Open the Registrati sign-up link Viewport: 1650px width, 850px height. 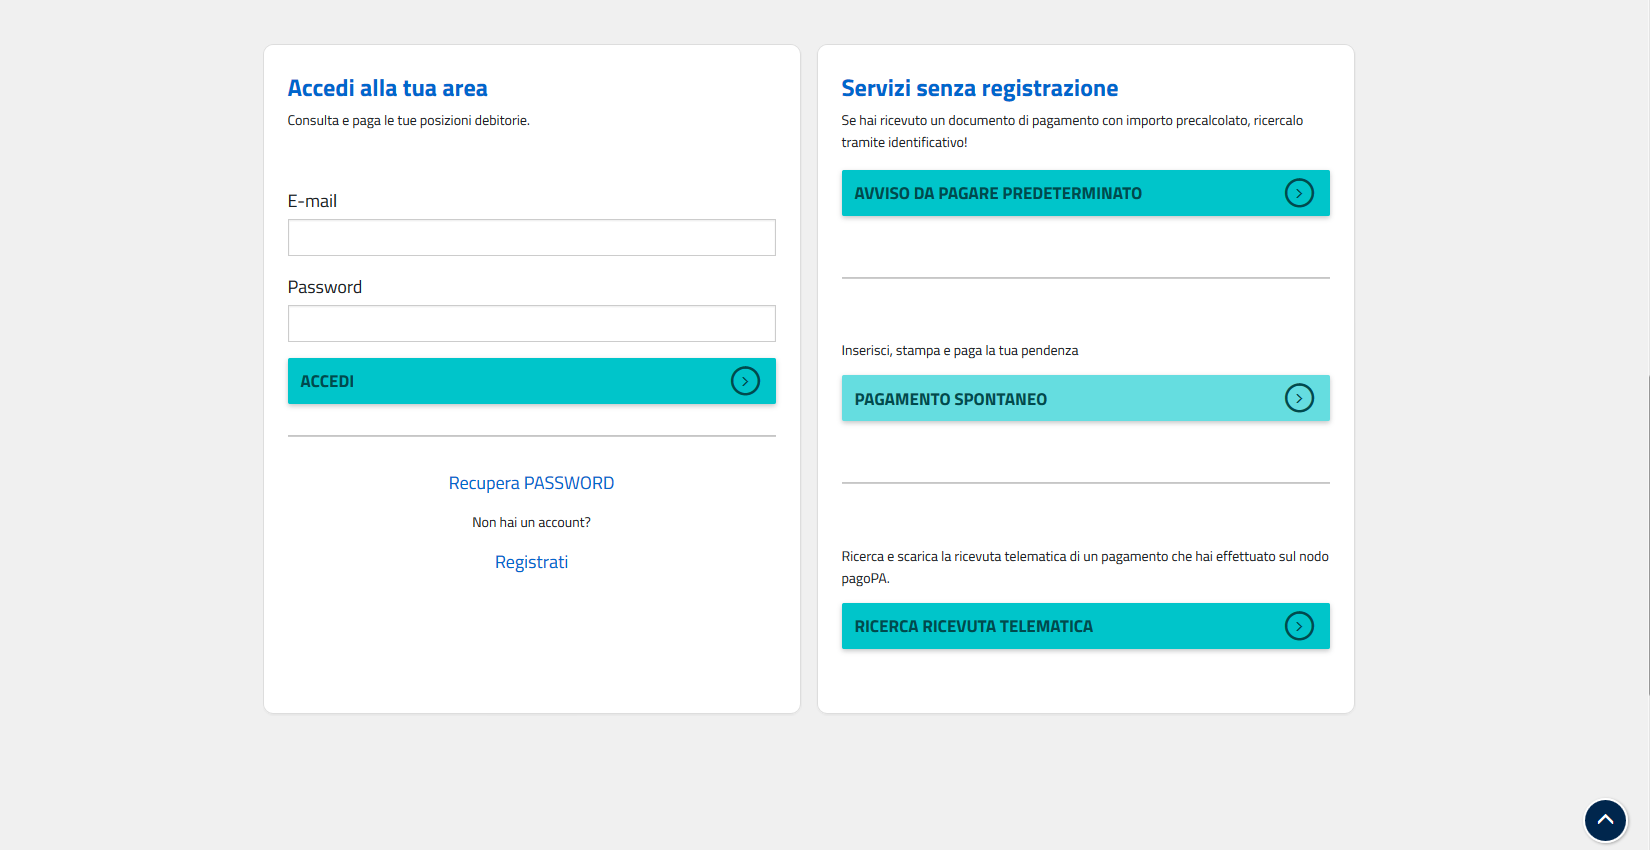(531, 562)
